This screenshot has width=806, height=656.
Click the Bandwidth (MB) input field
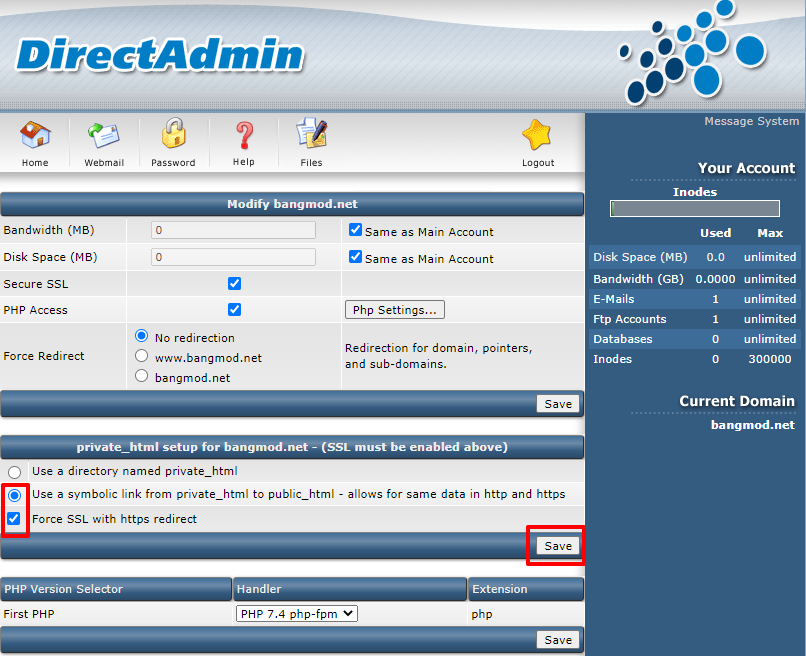(233, 230)
